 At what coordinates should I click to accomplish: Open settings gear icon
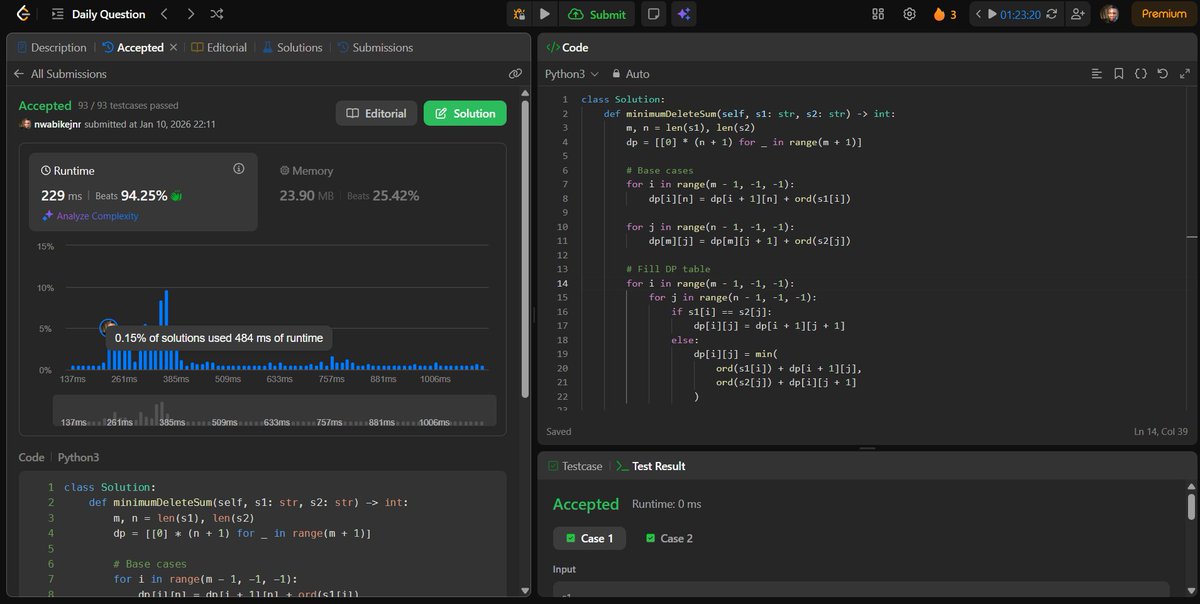coord(909,15)
